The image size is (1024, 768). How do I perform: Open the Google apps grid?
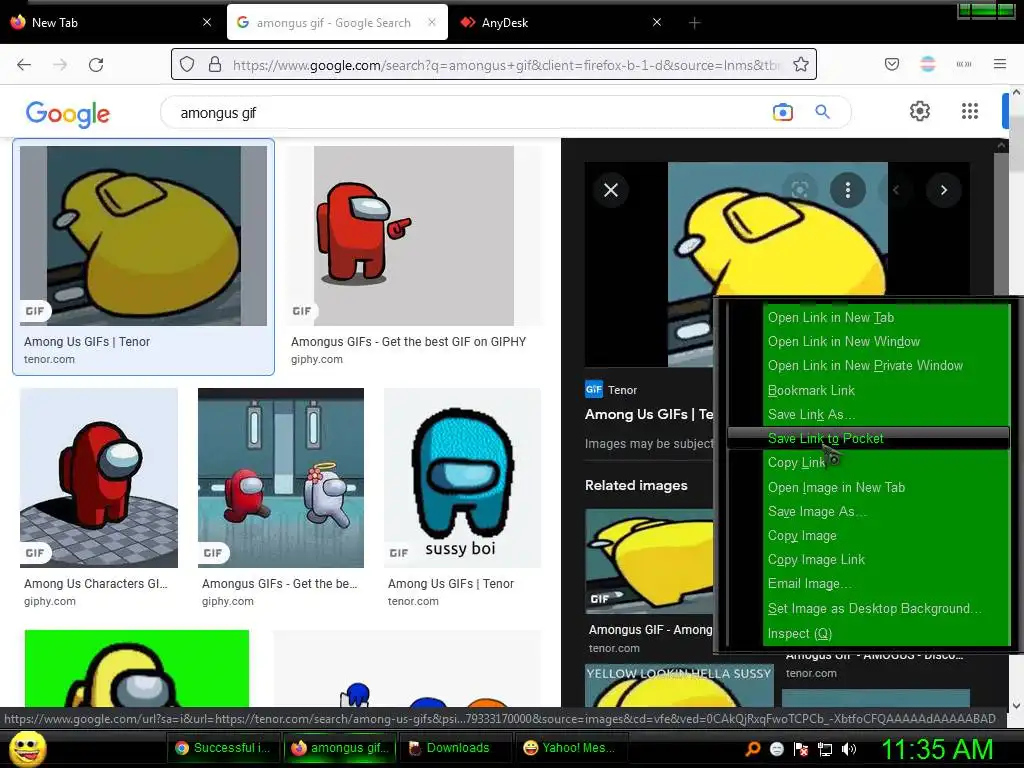970,111
